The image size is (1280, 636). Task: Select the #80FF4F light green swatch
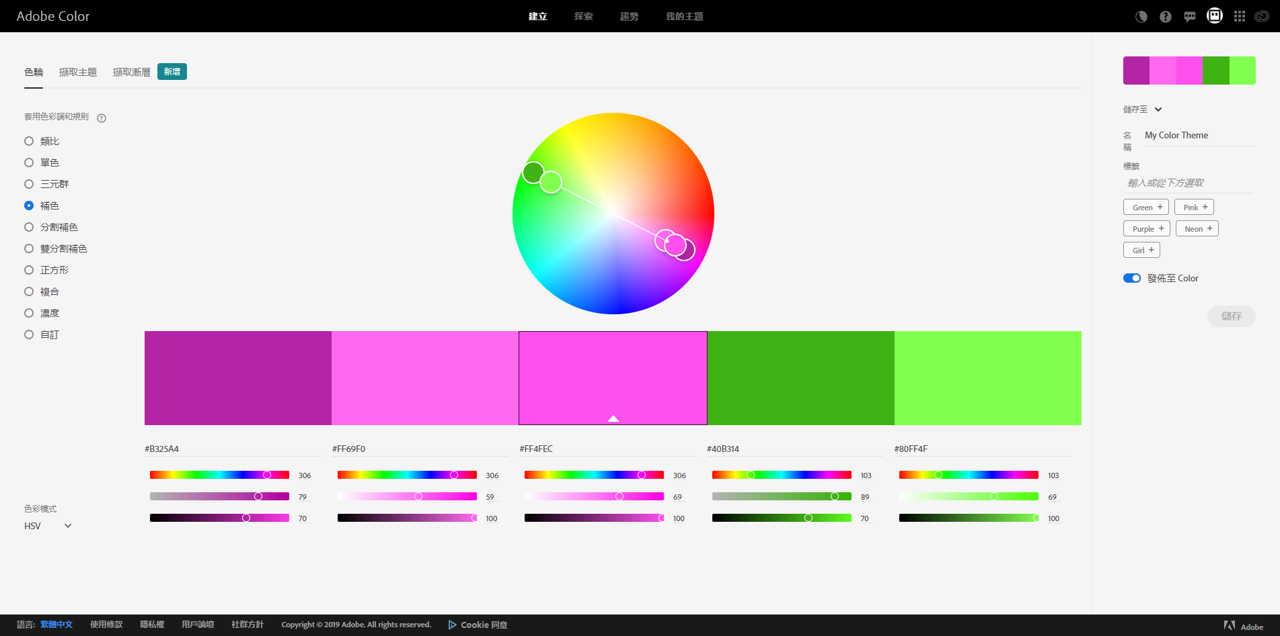[988, 378]
